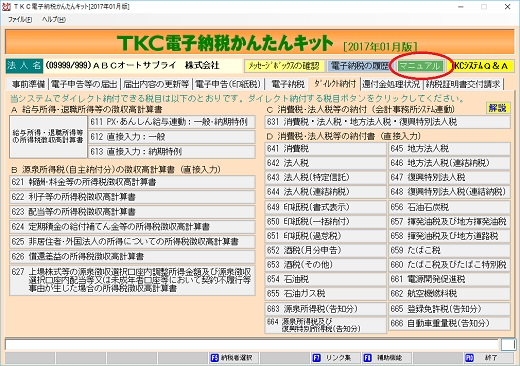520x366 pixels.
Task: Click the TKC app icon in title bar
Action: coord(6,6)
